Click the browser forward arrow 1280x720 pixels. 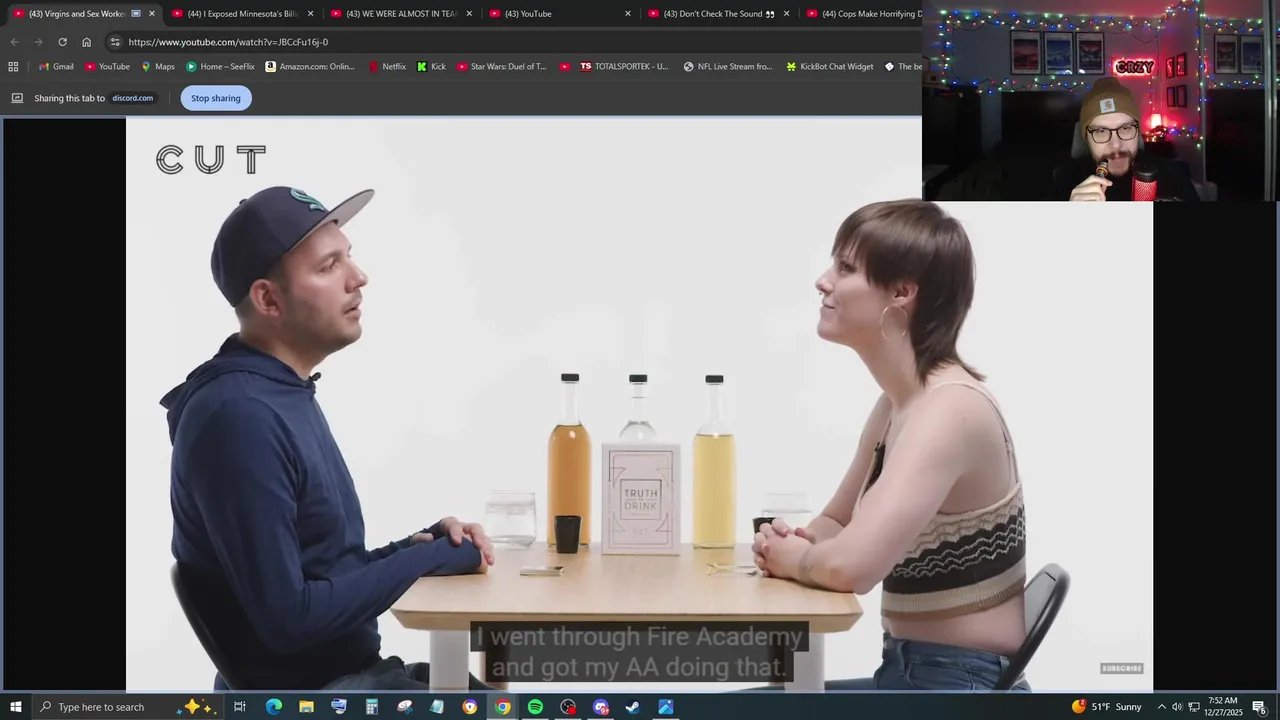[x=38, y=42]
